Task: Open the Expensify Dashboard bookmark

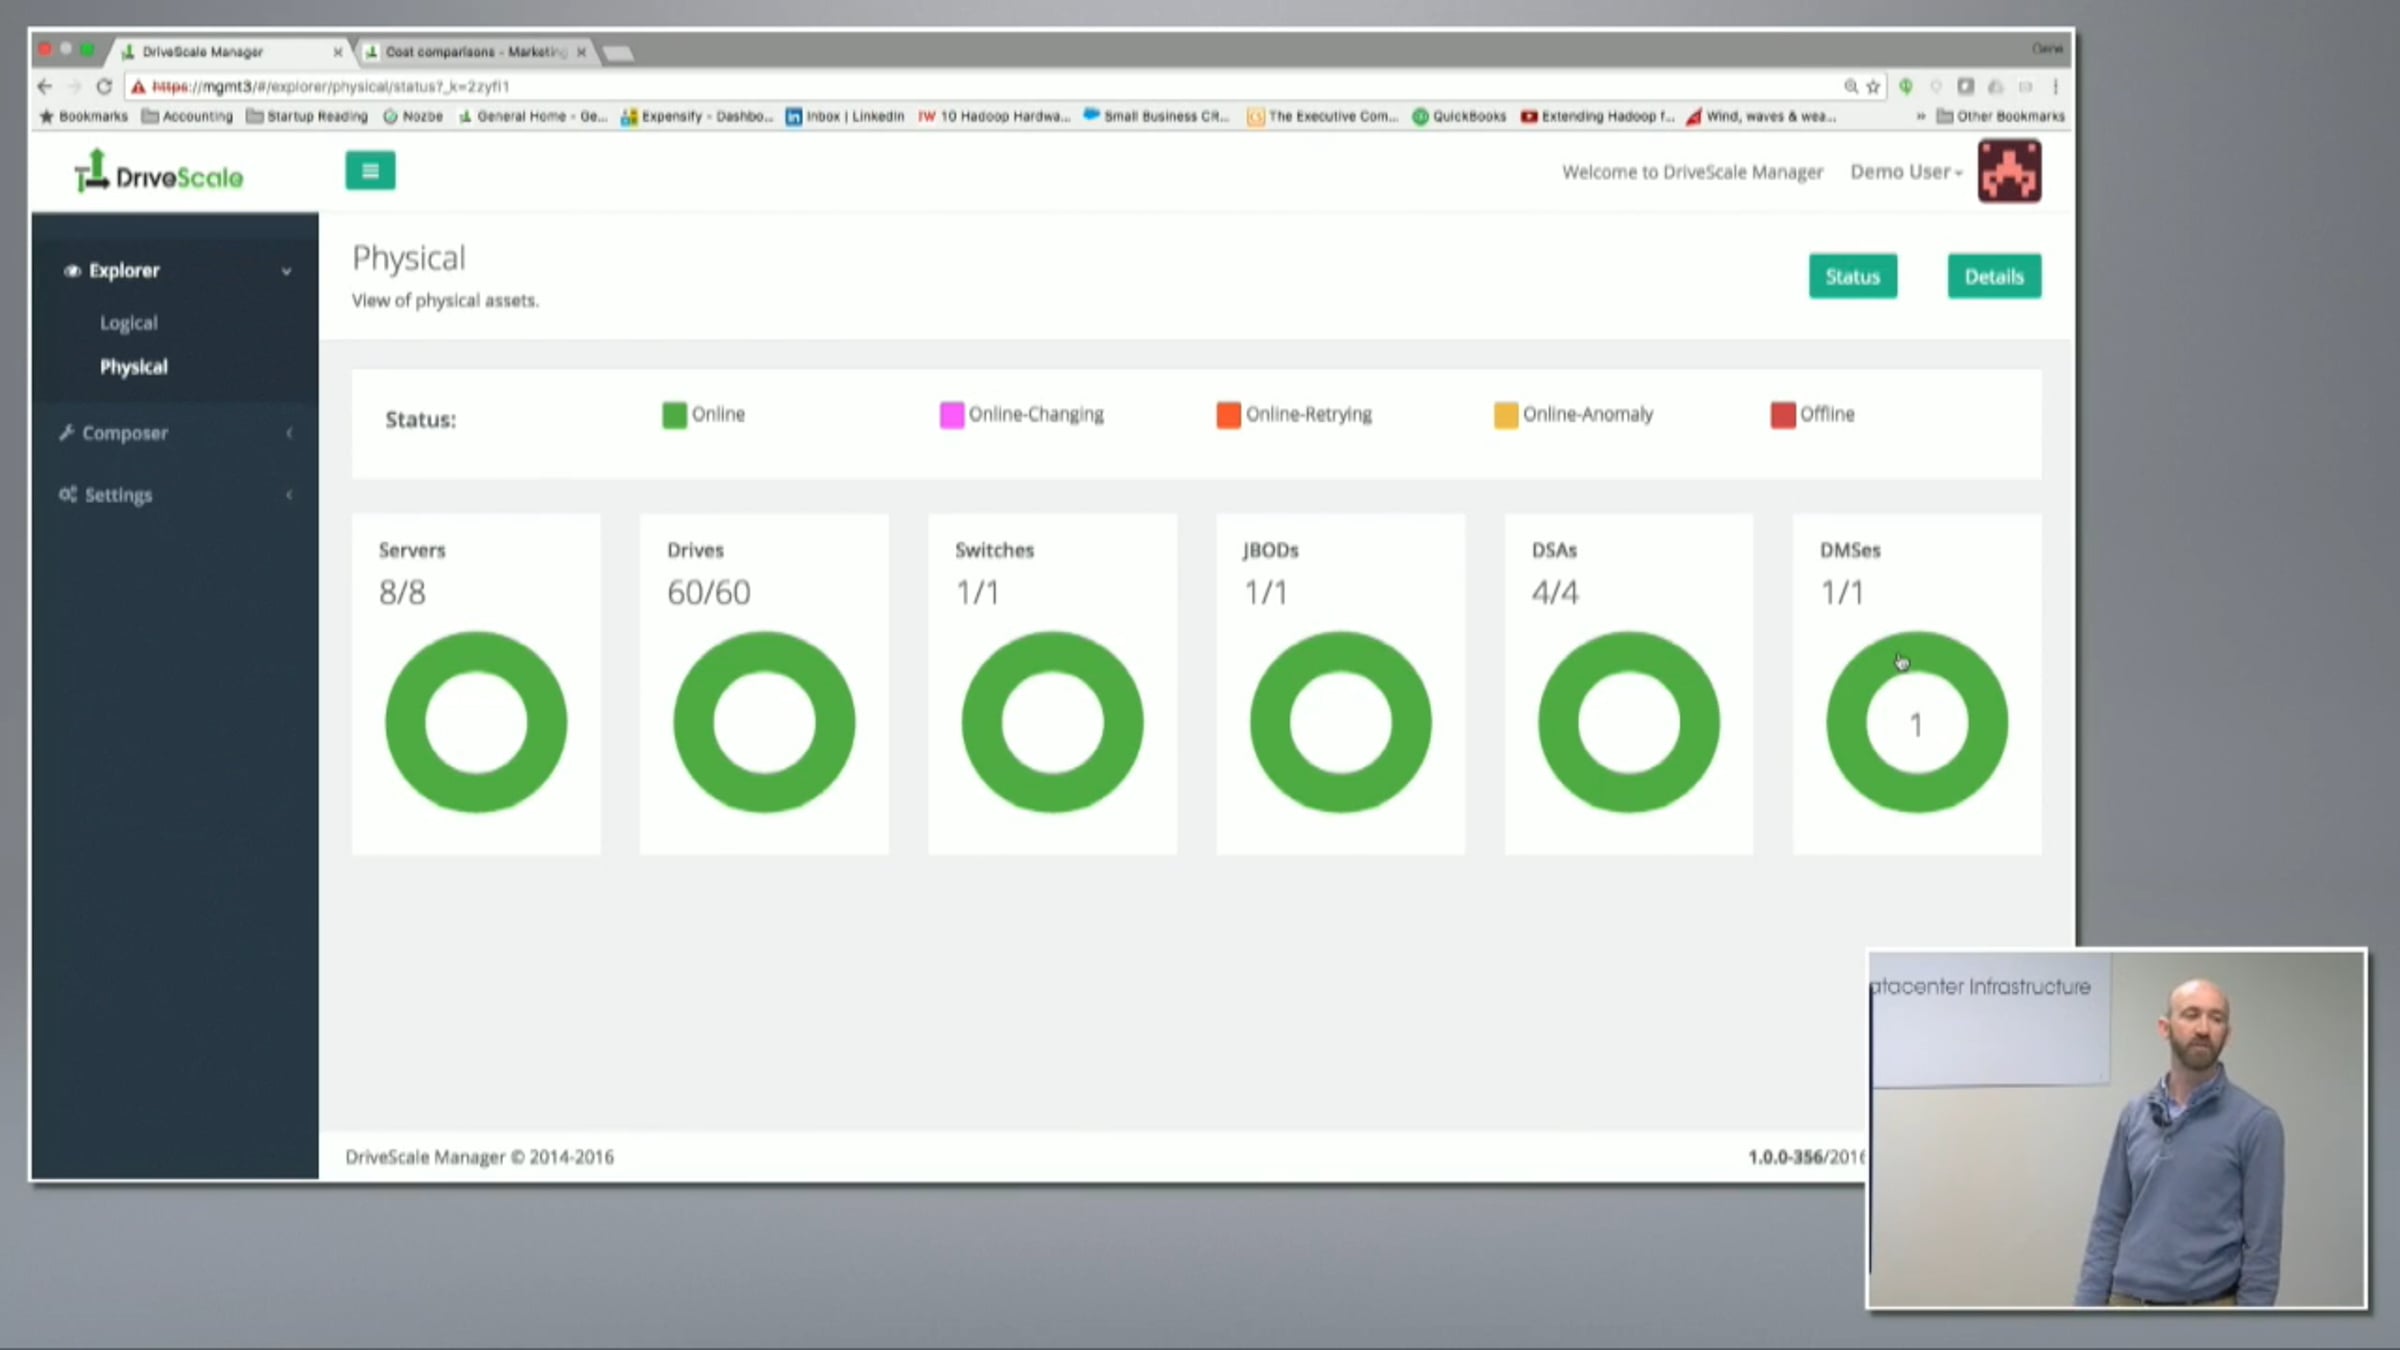Action: (697, 117)
